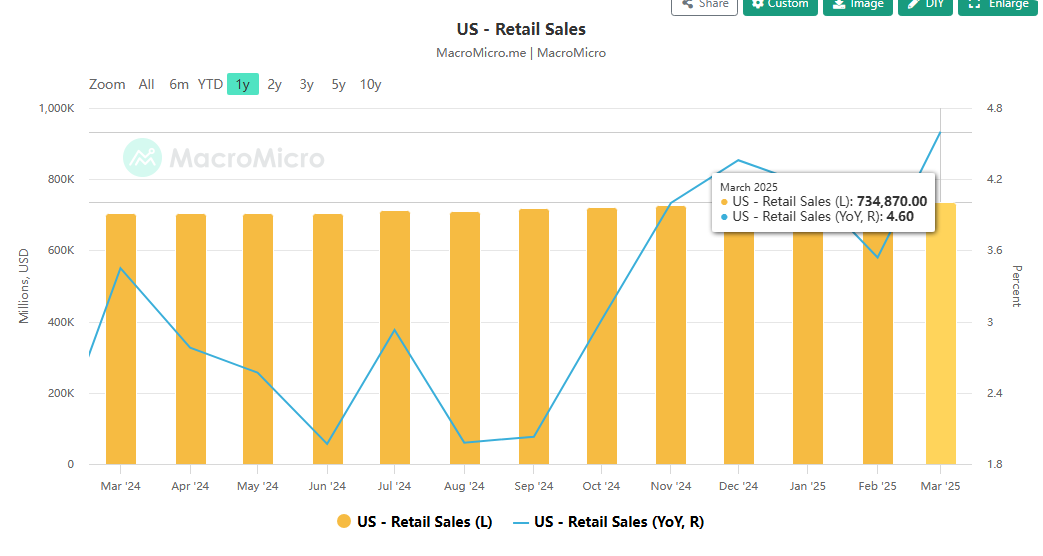This screenshot has height=556, width=1043.
Task: Click the yellow legend circle for Retail Sales
Action: (x=344, y=521)
